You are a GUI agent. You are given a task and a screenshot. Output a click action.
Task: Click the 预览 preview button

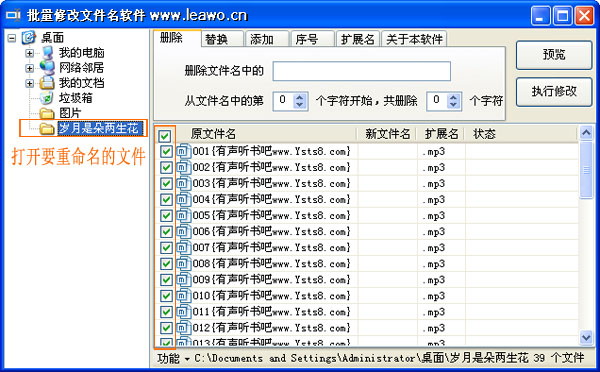coord(554,55)
